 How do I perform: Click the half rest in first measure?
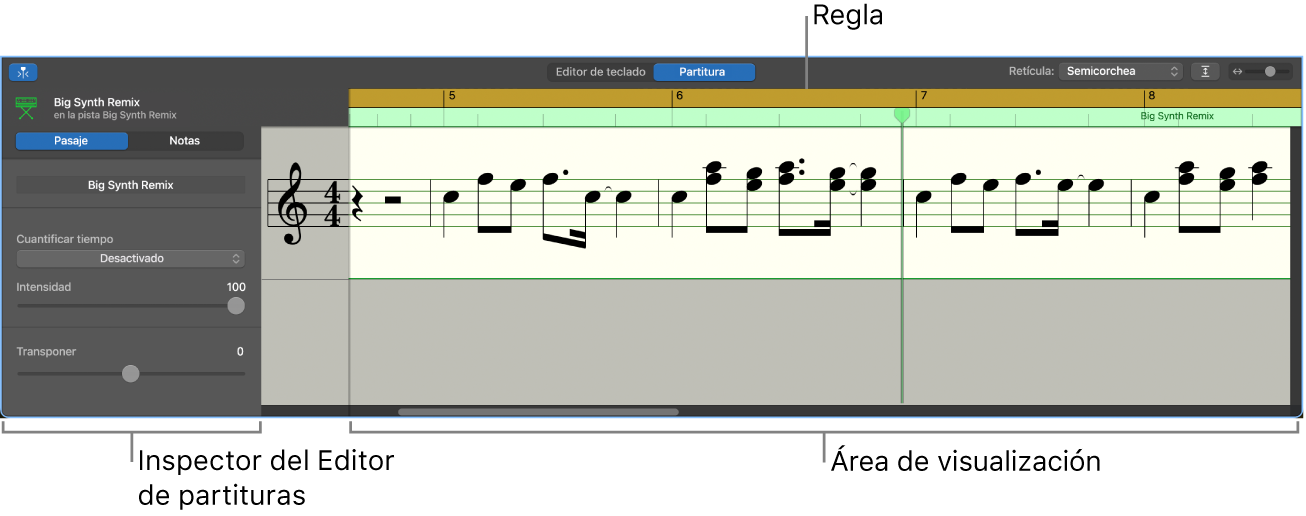pos(393,200)
